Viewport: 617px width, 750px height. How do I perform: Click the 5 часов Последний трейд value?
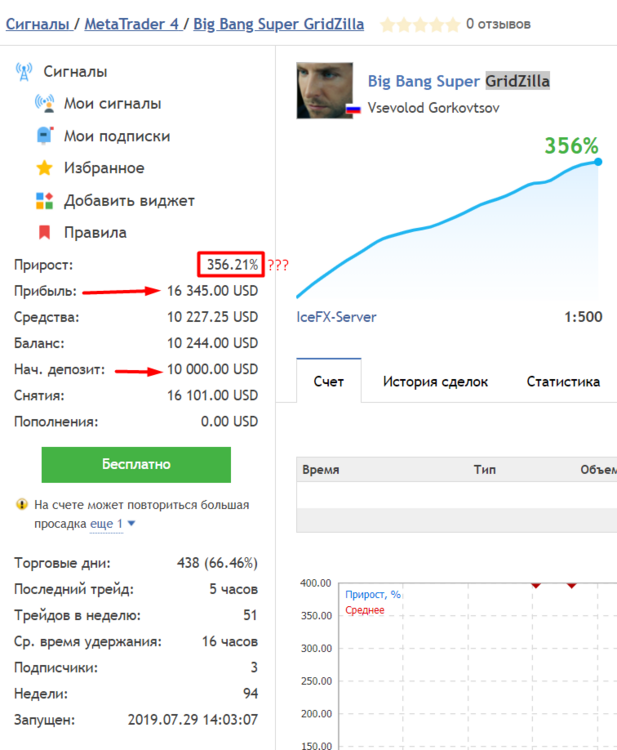233,589
